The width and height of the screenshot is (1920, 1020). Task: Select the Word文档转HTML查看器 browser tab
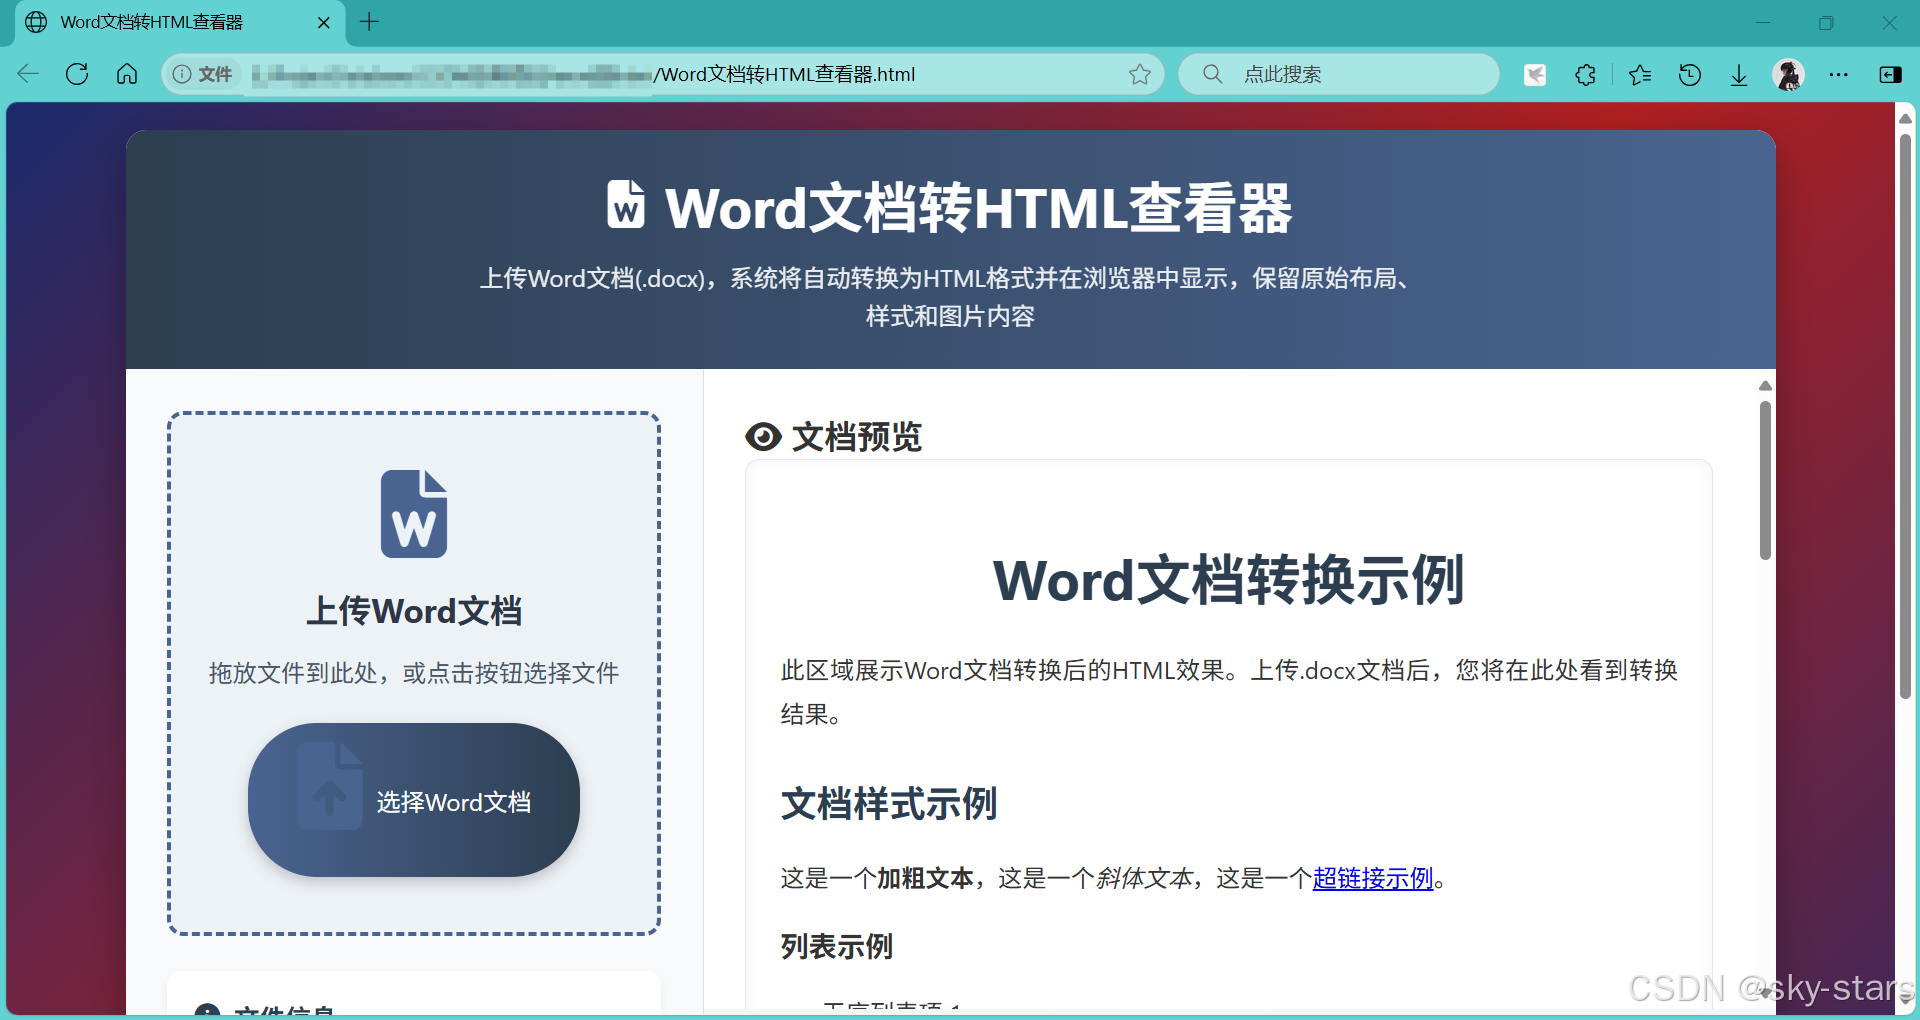coord(180,23)
